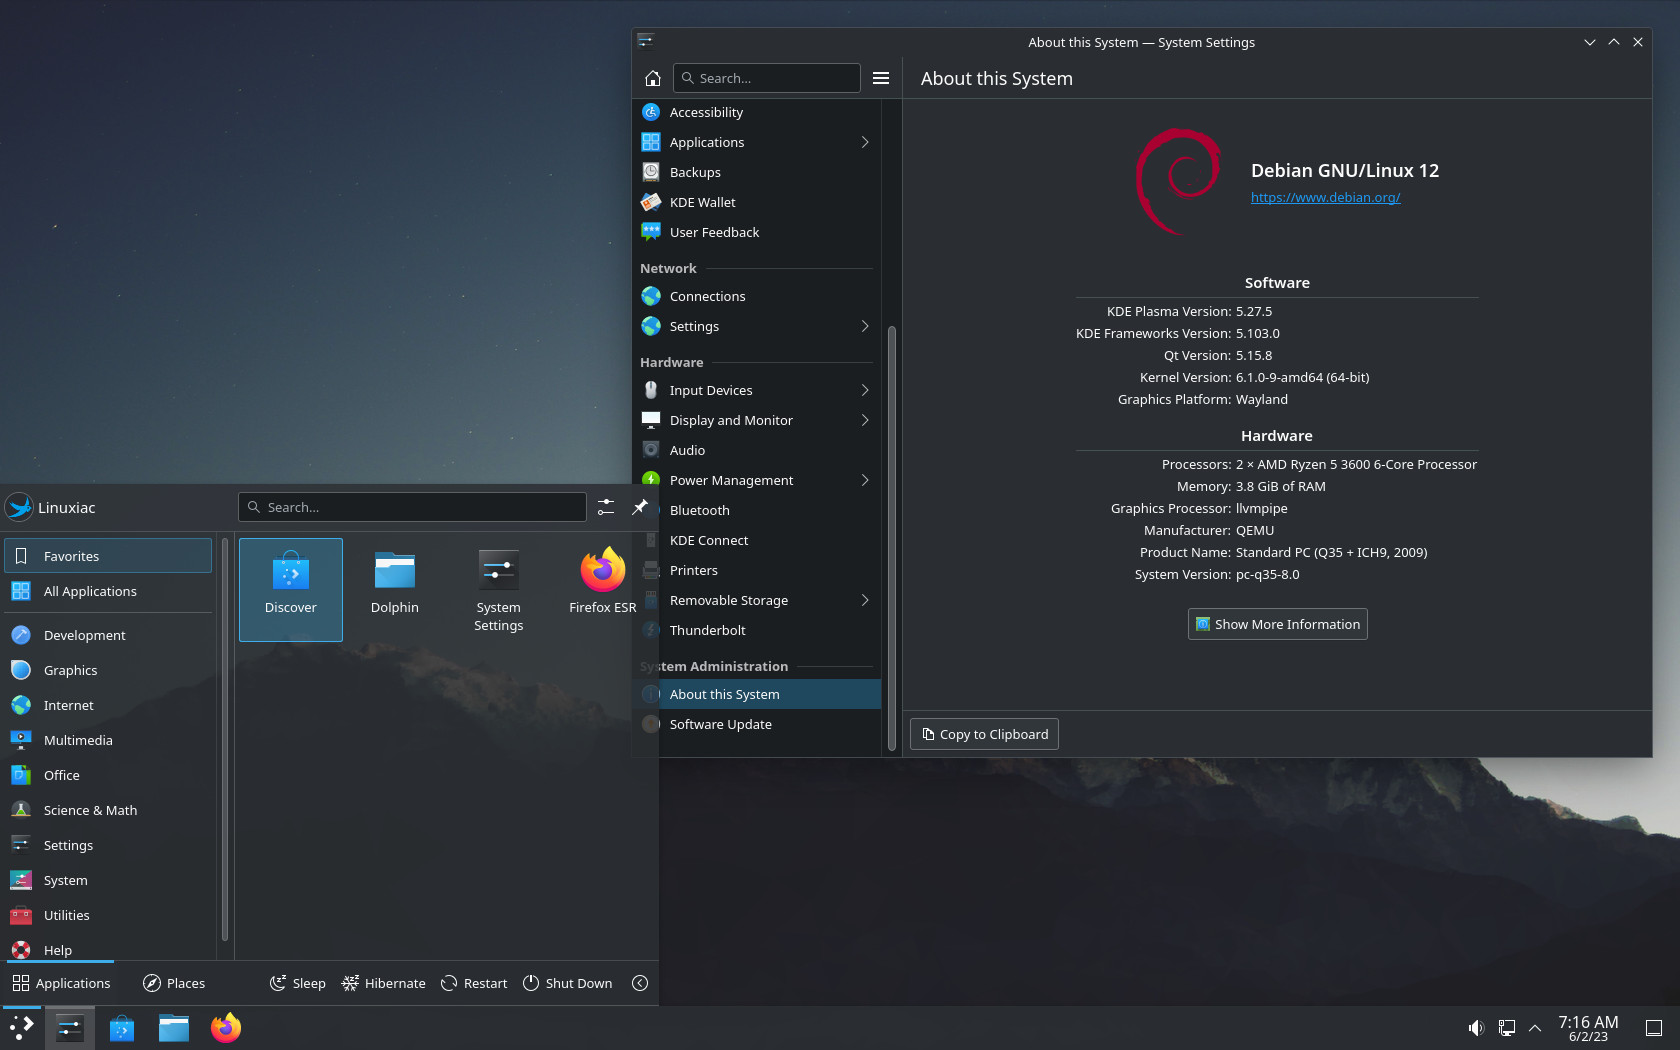This screenshot has width=1680, height=1050.
Task: Launch Firefox ESR from launcher favorites
Action: pyautogui.click(x=603, y=589)
